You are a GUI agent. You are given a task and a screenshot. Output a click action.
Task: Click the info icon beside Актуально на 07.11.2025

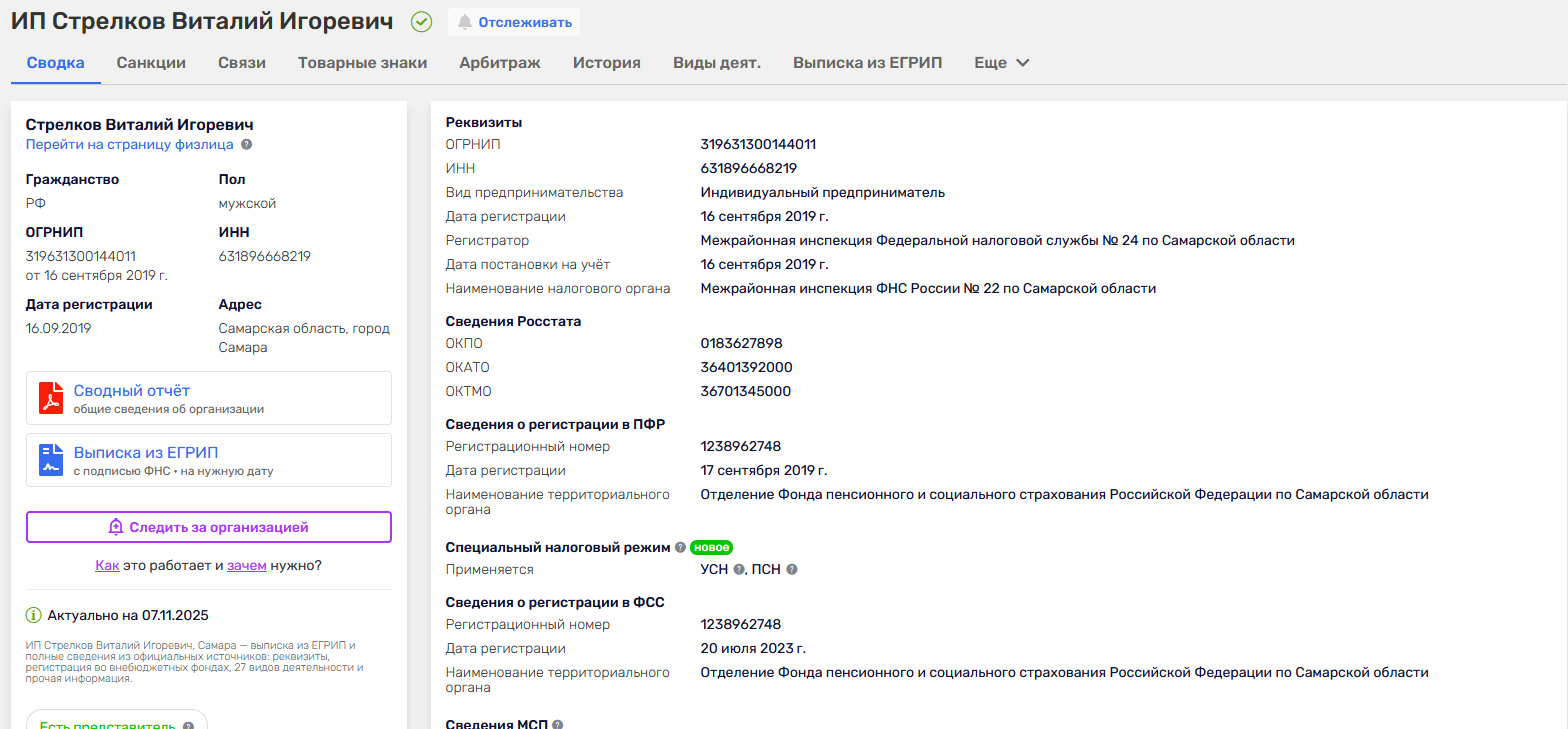click(34, 615)
